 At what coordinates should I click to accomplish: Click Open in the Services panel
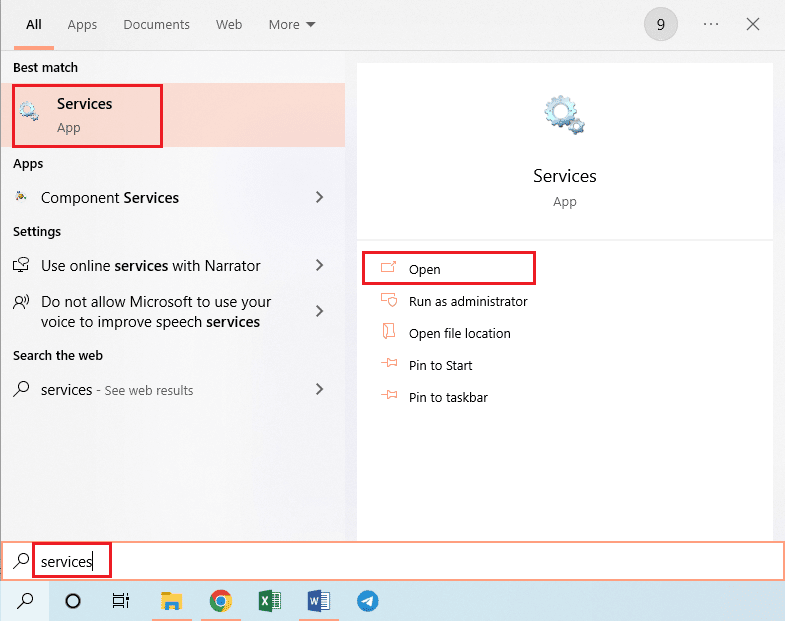coord(425,269)
